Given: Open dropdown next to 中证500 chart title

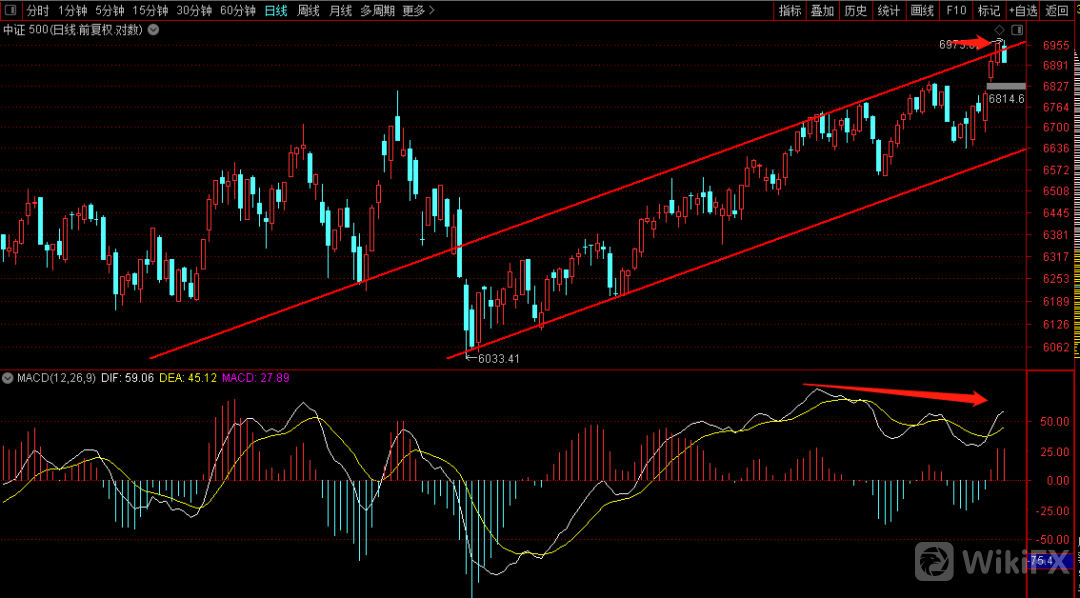Looking at the screenshot, I should (x=153, y=30).
